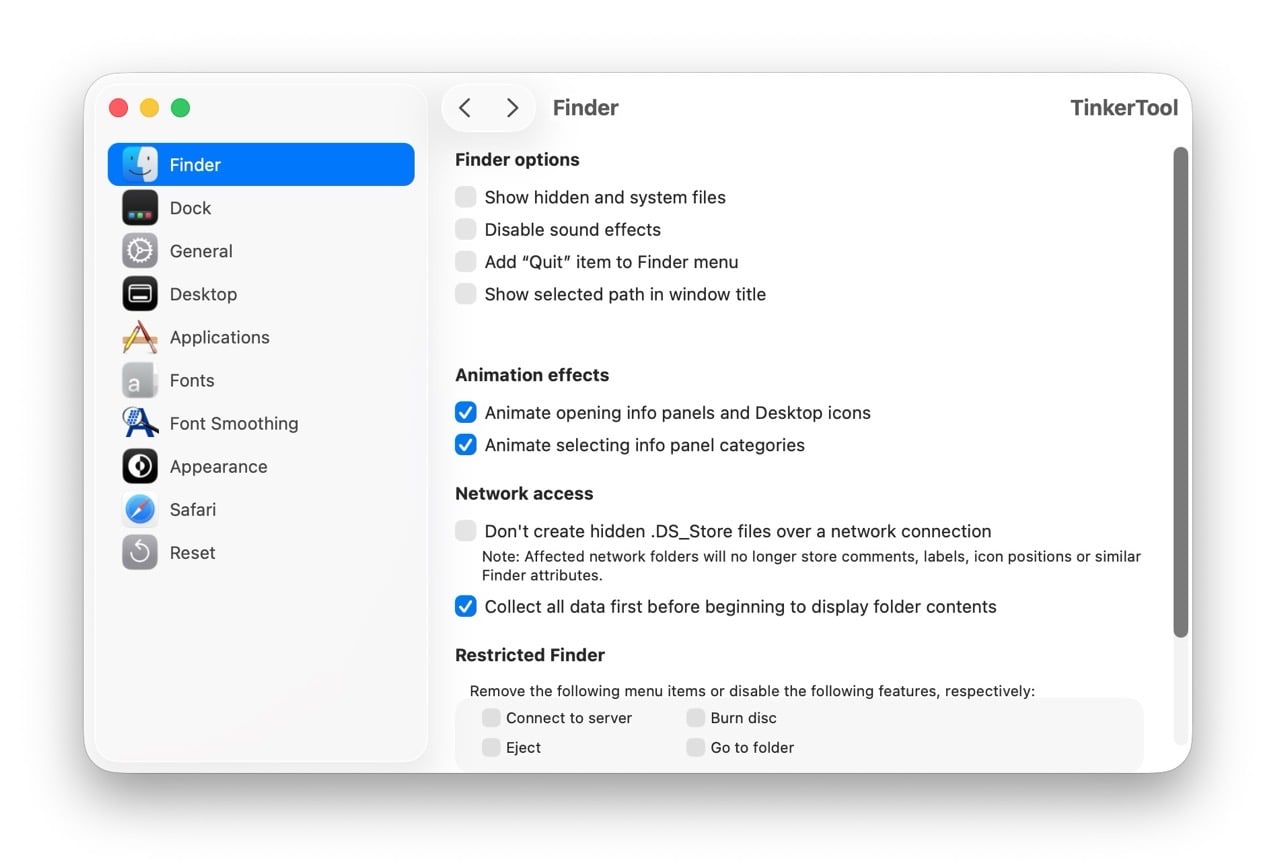The image size is (1280, 862).
Task: Click the back navigation arrow
Action: pos(464,107)
